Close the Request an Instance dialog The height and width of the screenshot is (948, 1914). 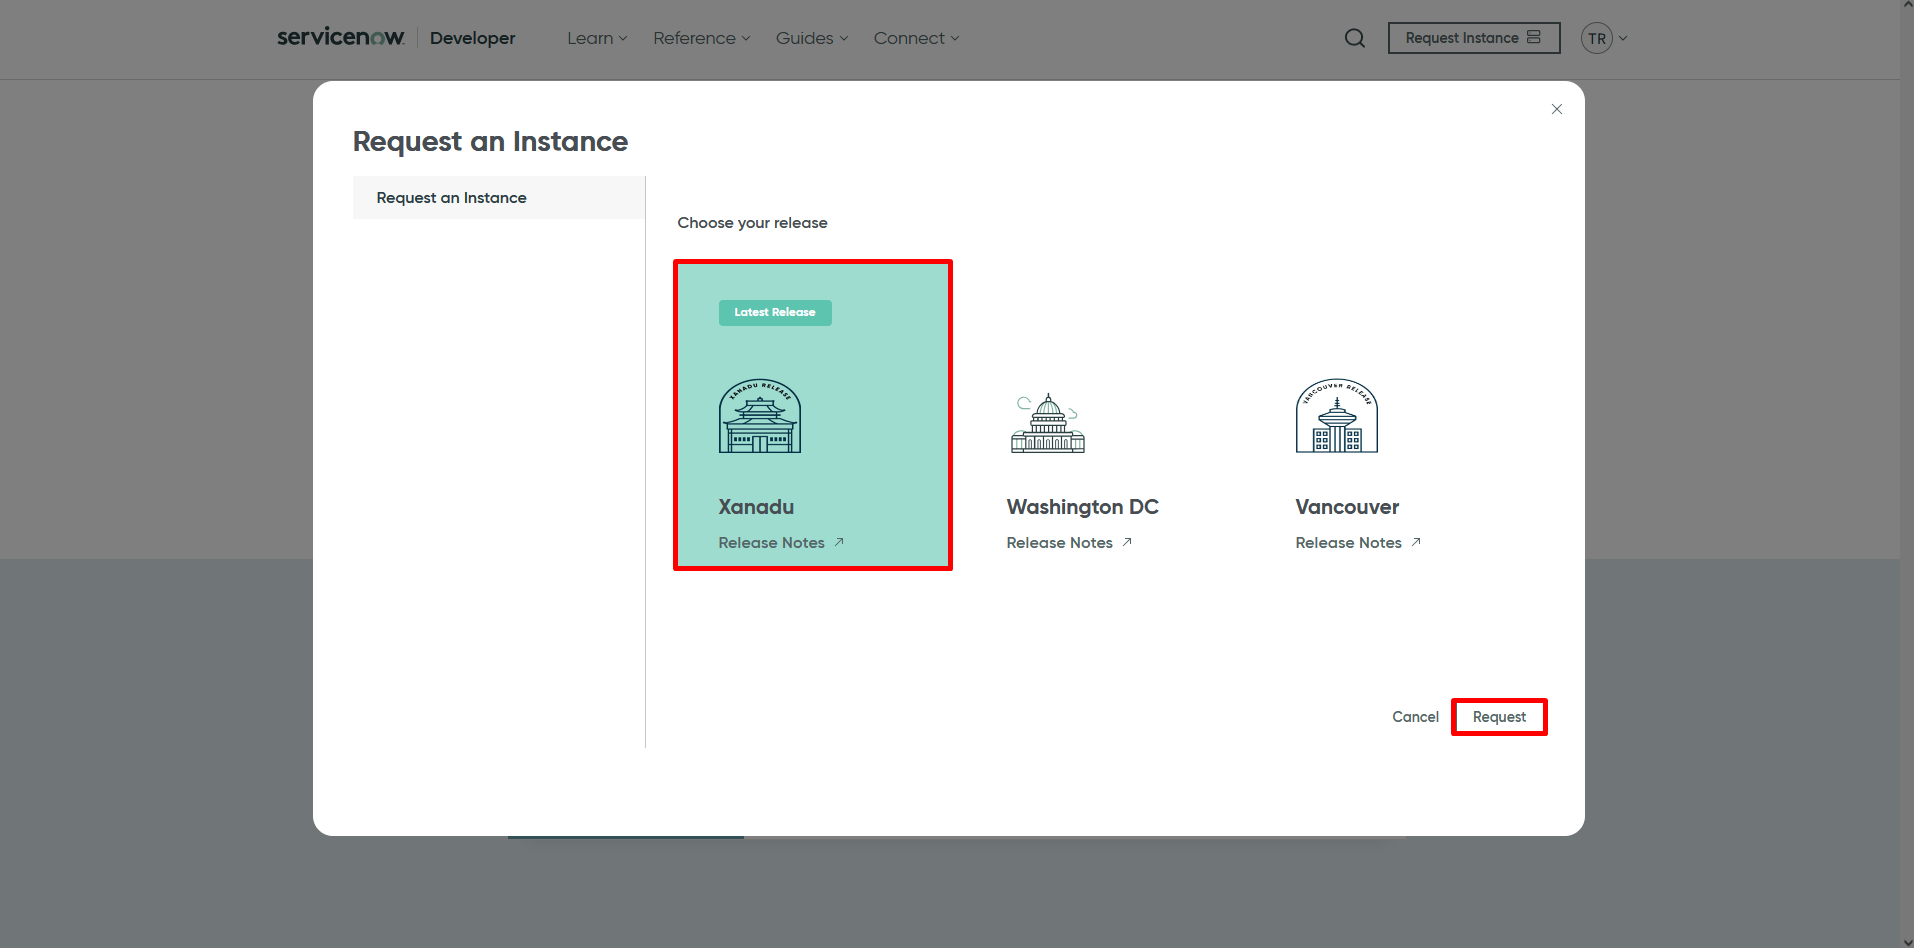[1557, 109]
